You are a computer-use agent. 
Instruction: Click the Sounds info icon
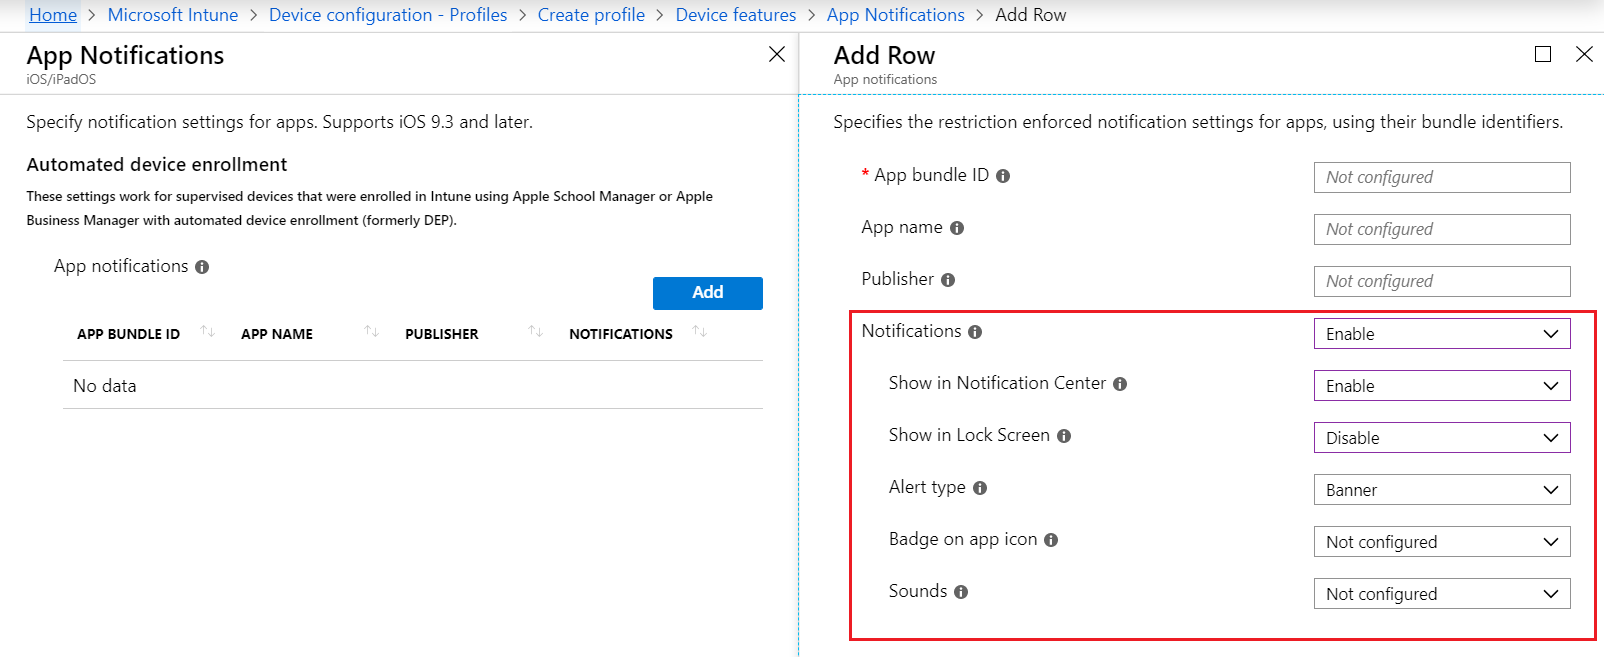point(961,592)
